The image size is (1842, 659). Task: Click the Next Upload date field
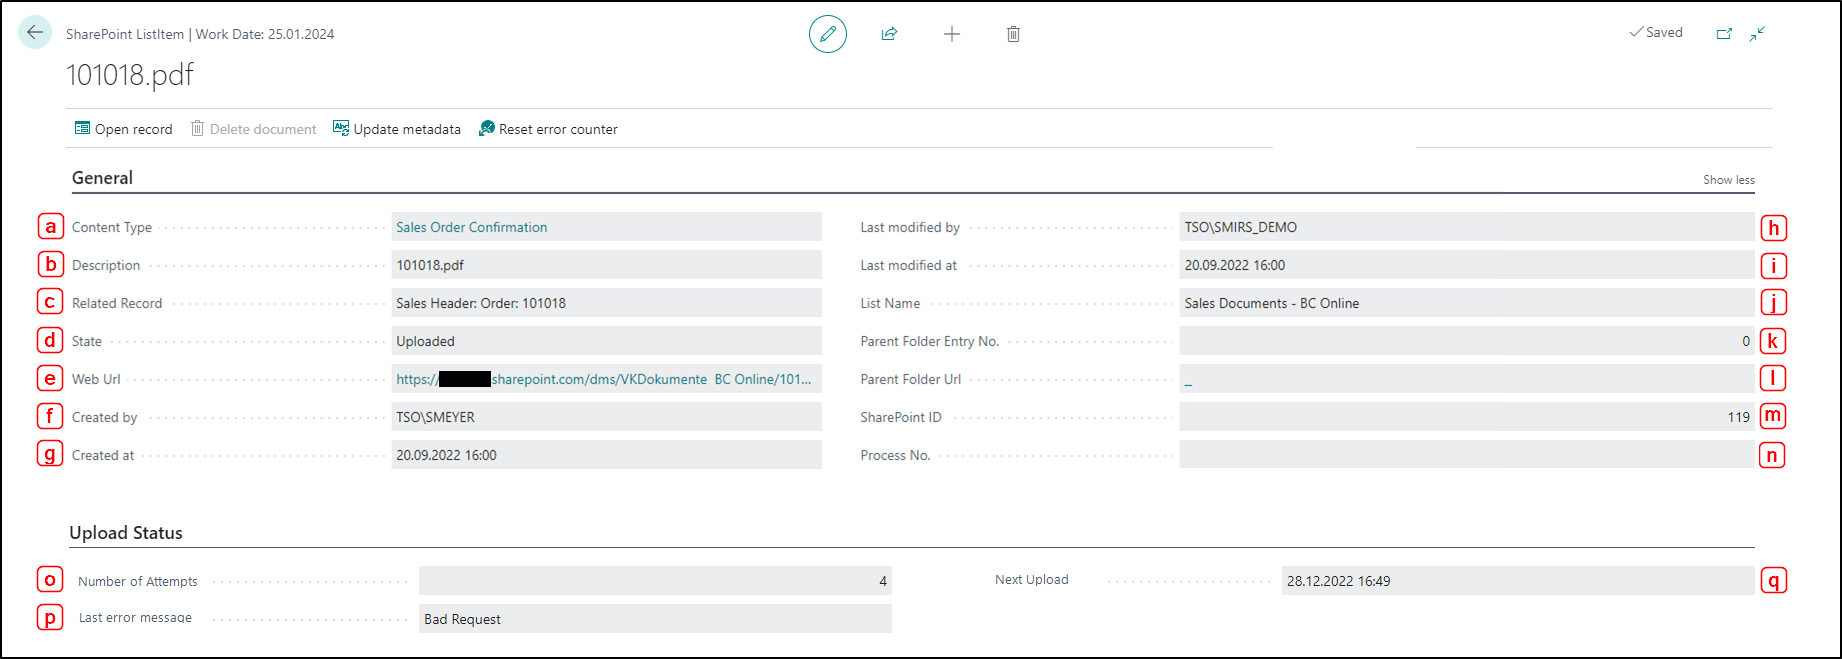coord(1518,581)
